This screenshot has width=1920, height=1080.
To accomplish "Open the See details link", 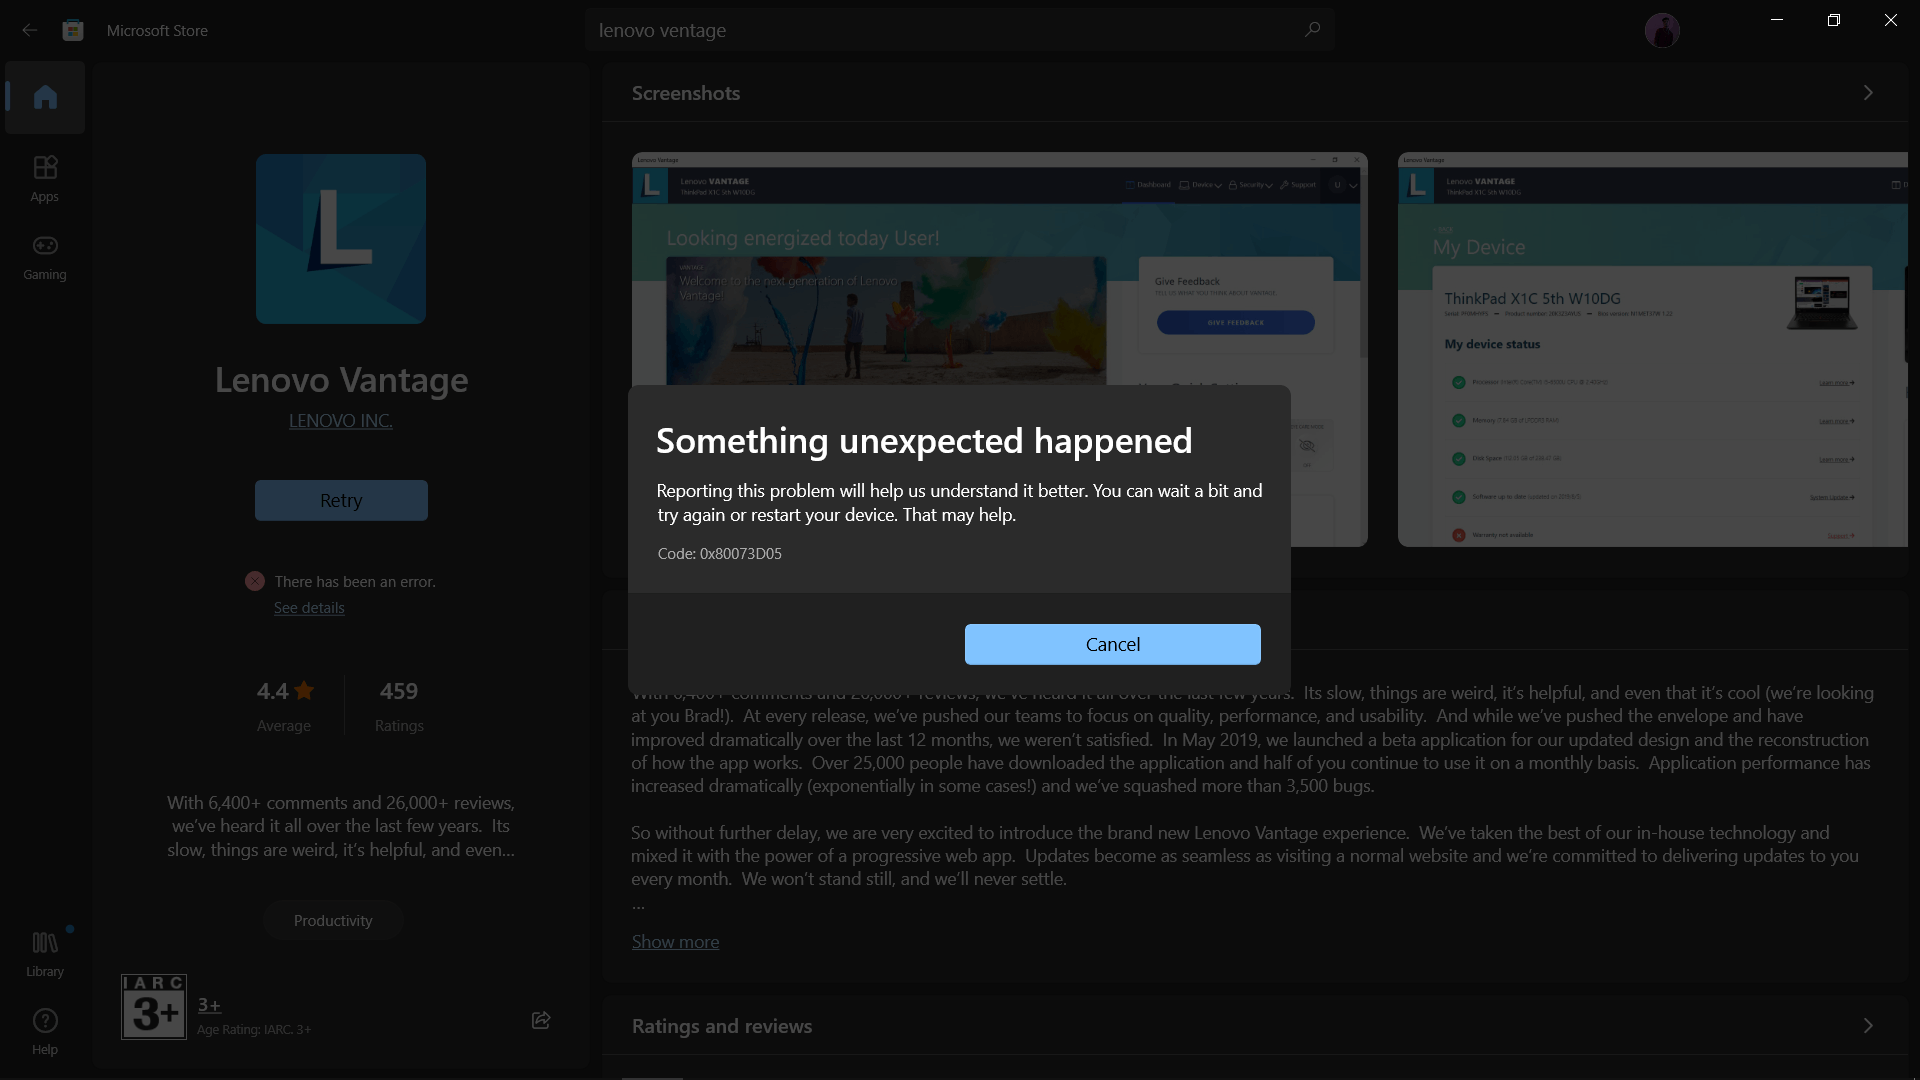I will pos(309,608).
